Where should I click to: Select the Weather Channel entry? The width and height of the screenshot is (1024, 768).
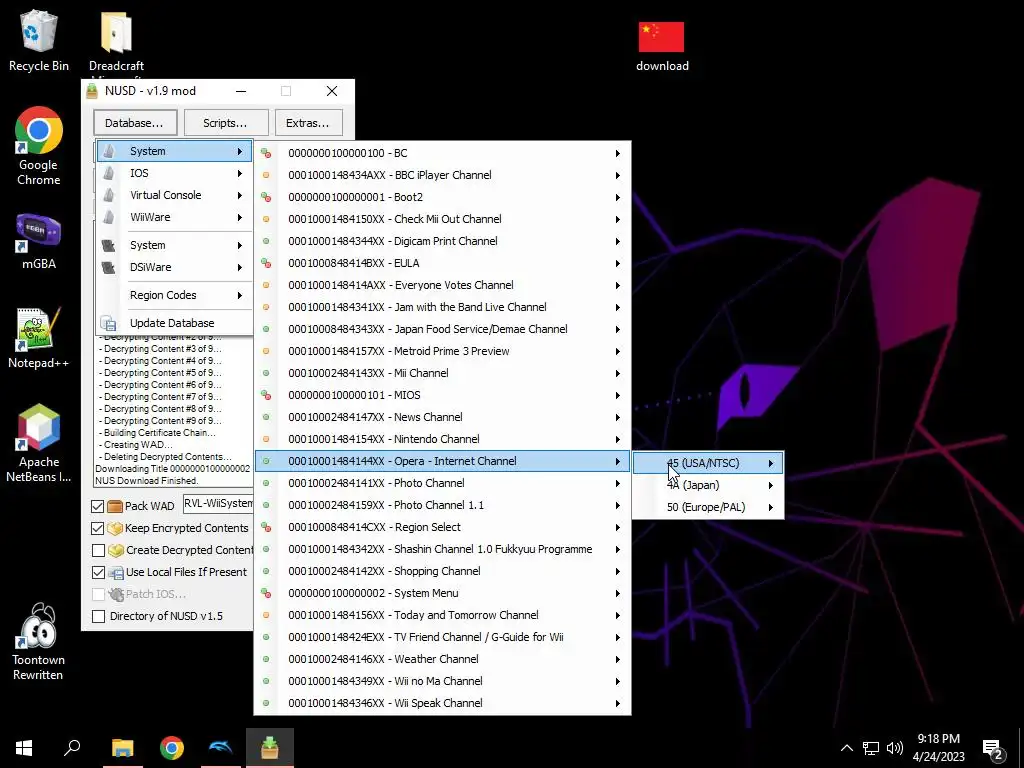pos(442,659)
